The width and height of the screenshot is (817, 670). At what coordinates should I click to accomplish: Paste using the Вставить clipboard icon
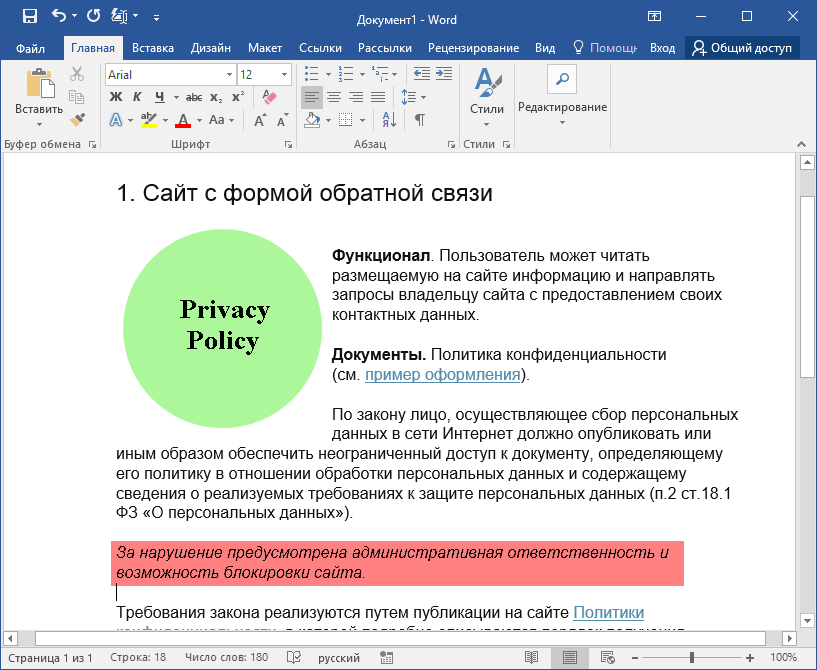coord(40,83)
